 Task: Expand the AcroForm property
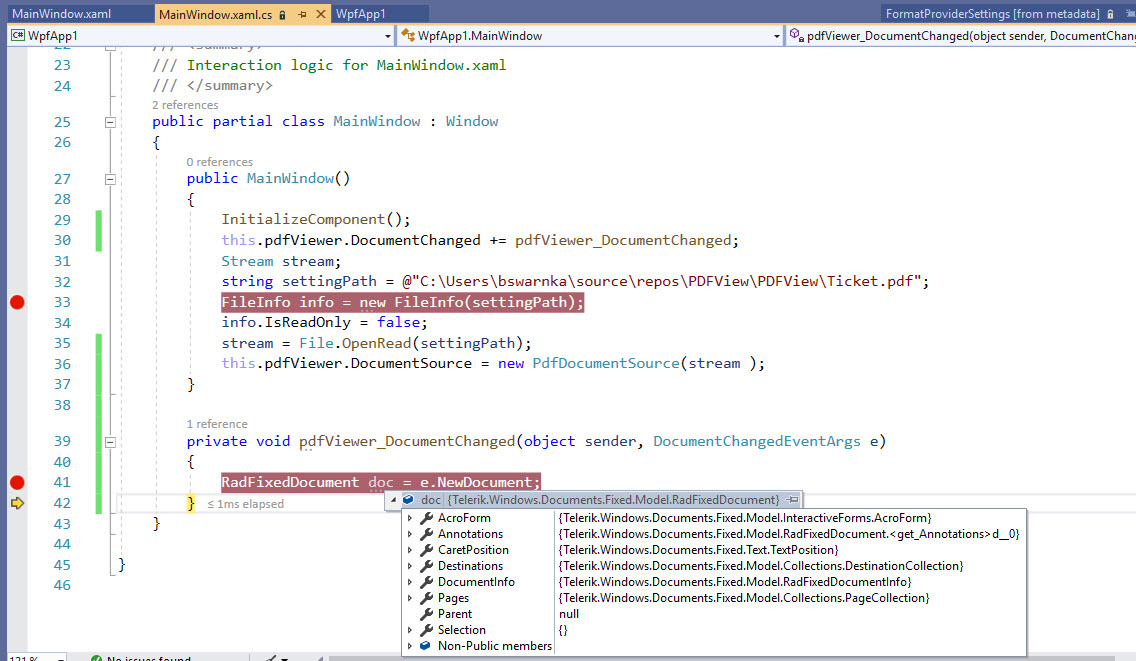point(410,518)
